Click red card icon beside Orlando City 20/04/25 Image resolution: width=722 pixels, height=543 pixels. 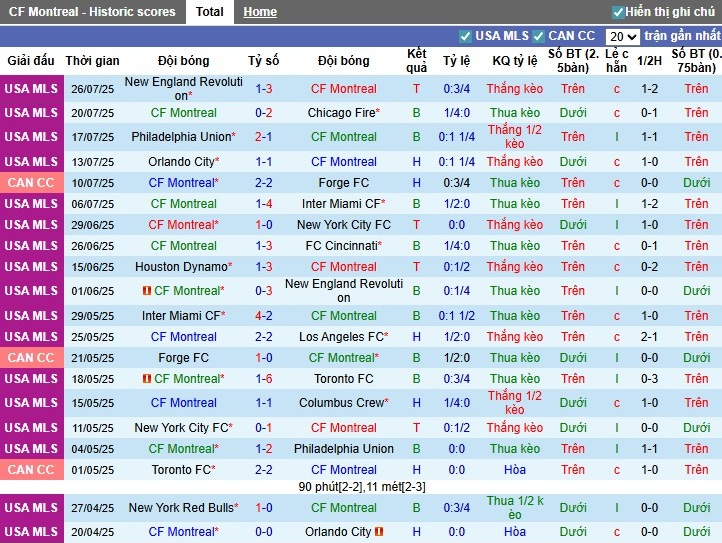(379, 531)
